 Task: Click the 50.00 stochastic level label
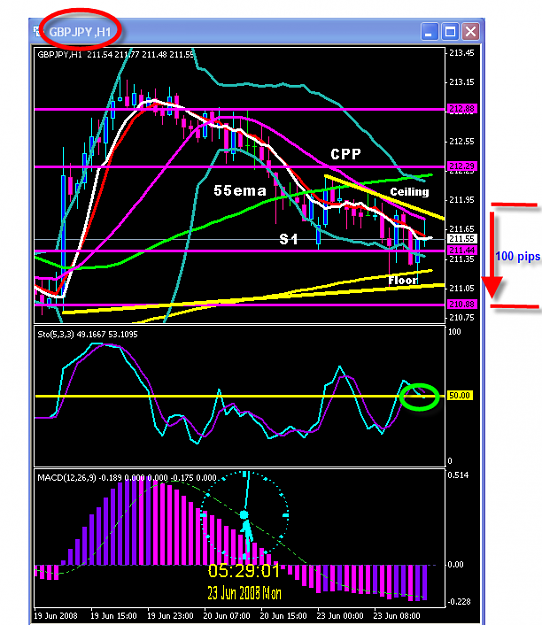point(460,395)
